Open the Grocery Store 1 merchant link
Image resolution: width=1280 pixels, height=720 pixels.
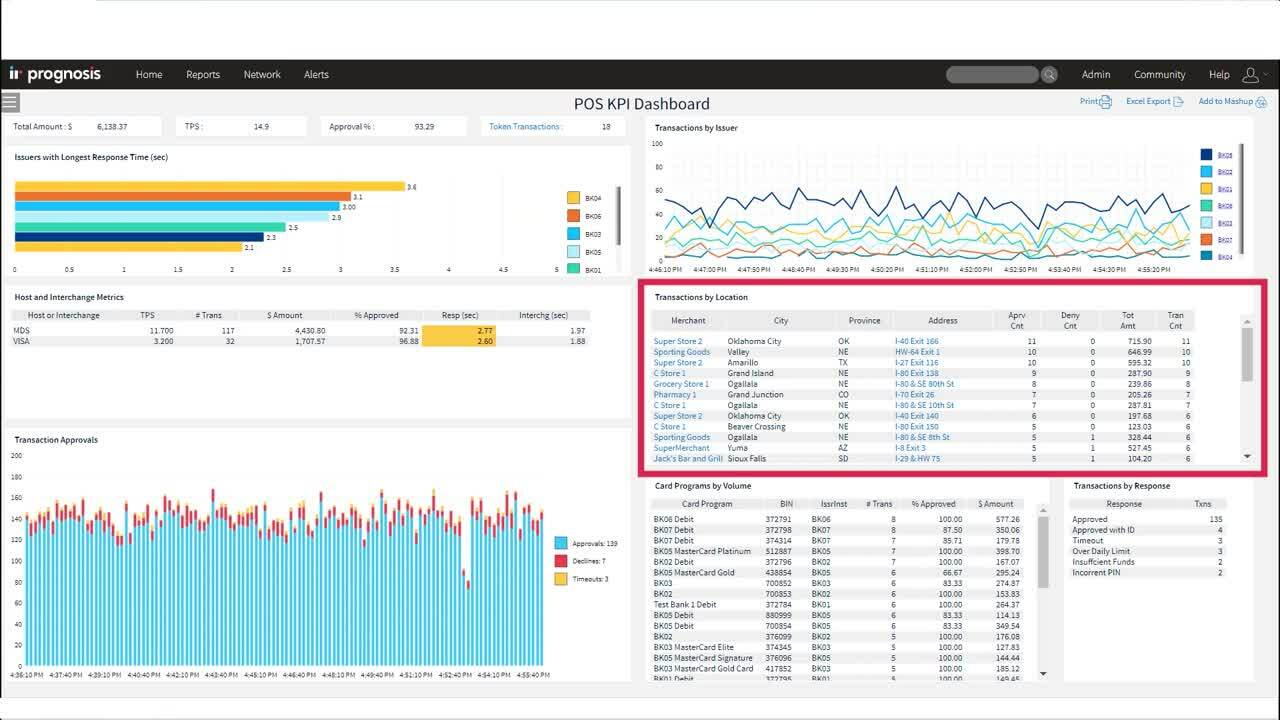click(681, 384)
